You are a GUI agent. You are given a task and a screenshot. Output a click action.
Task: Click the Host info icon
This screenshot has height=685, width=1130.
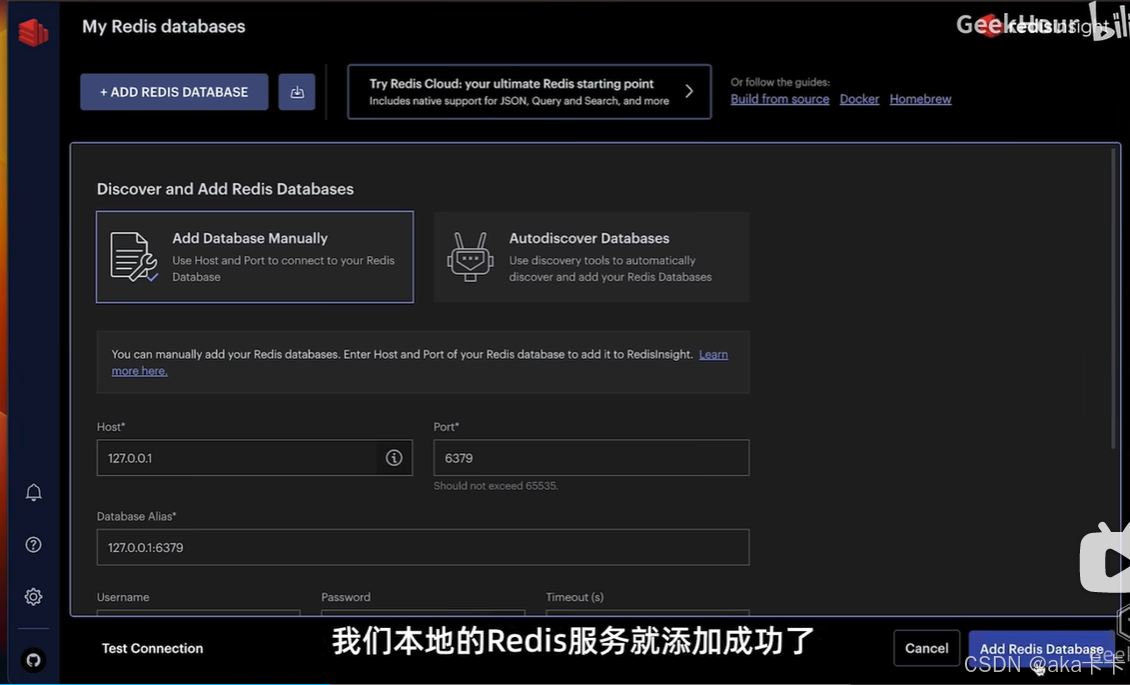pos(393,457)
